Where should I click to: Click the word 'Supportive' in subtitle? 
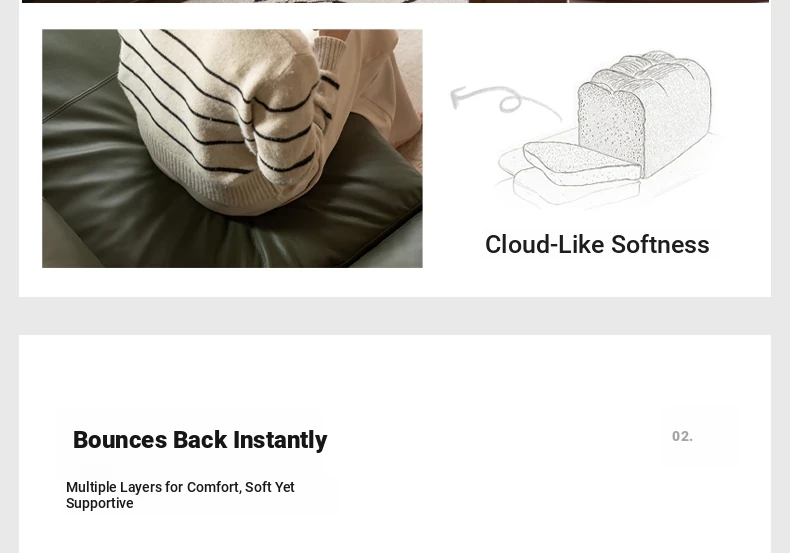(100, 503)
